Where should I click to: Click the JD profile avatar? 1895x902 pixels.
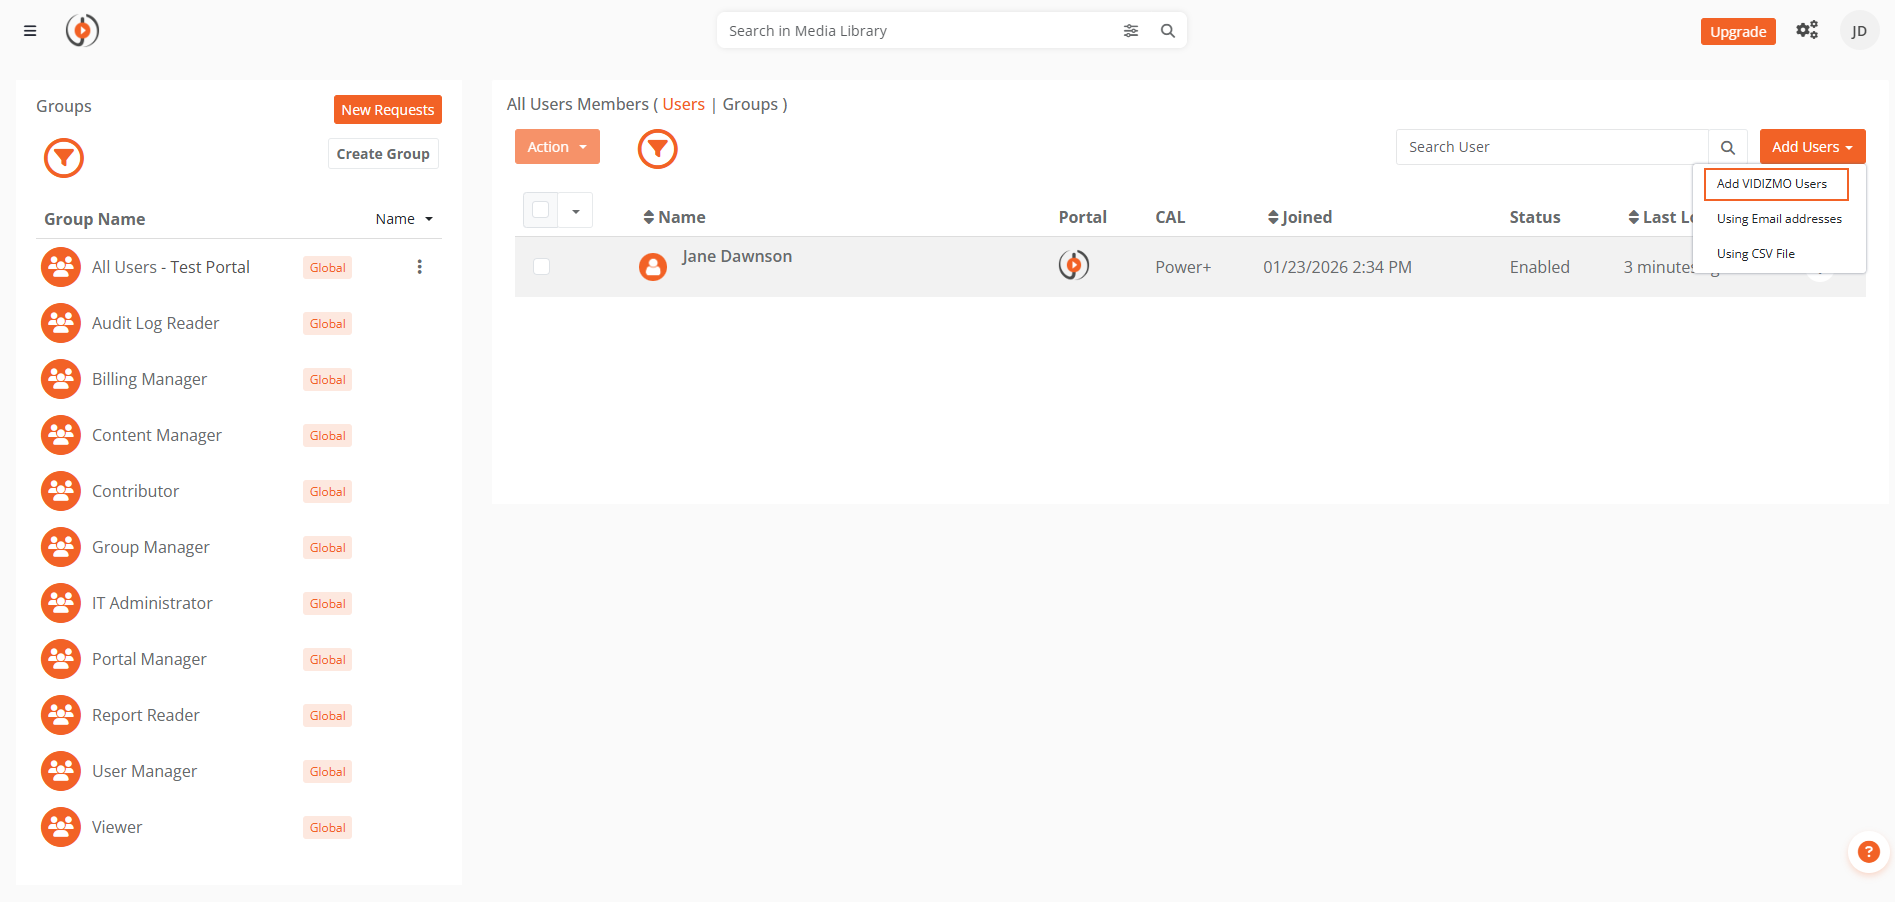[1858, 30]
